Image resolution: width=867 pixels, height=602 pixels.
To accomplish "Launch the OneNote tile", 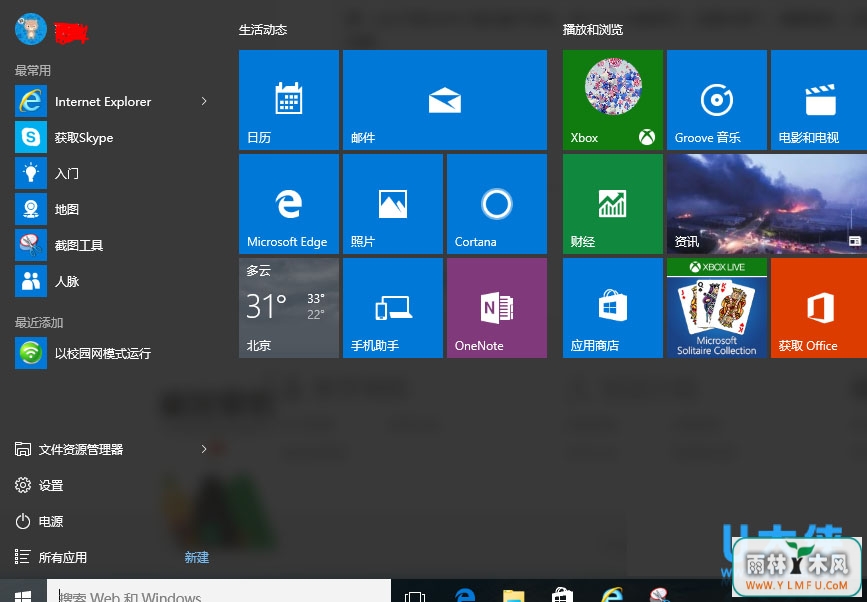I will [497, 308].
